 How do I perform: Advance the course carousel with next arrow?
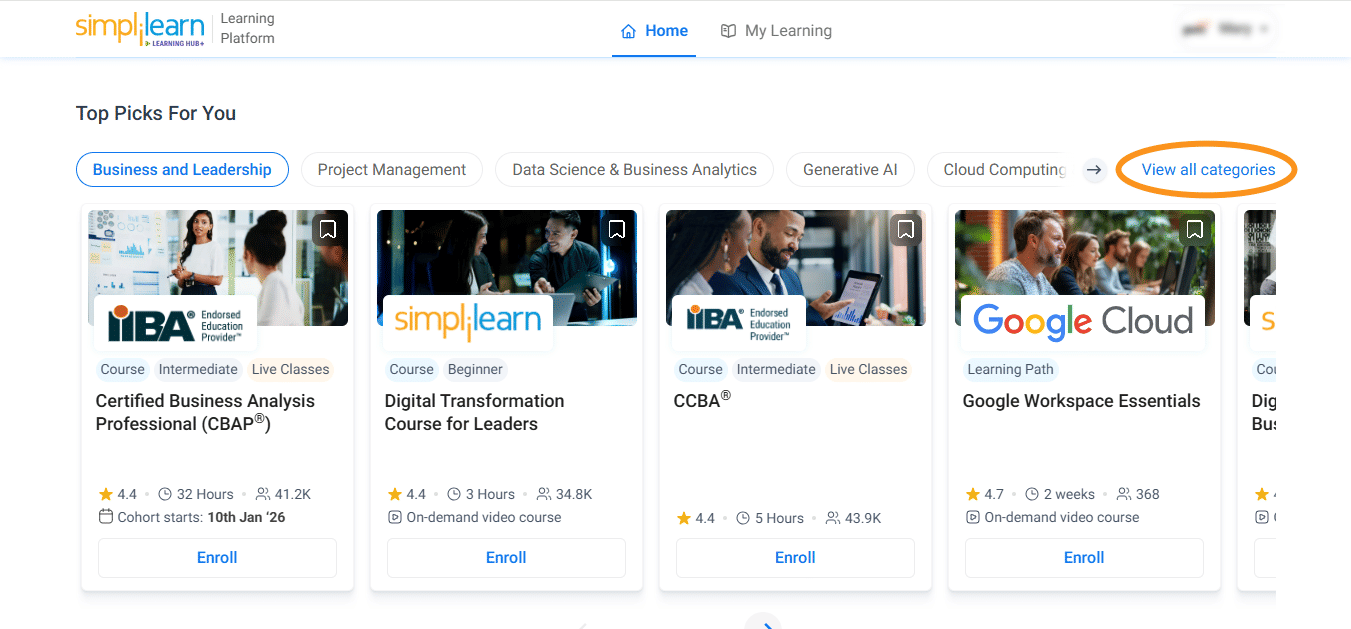[x=764, y=624]
